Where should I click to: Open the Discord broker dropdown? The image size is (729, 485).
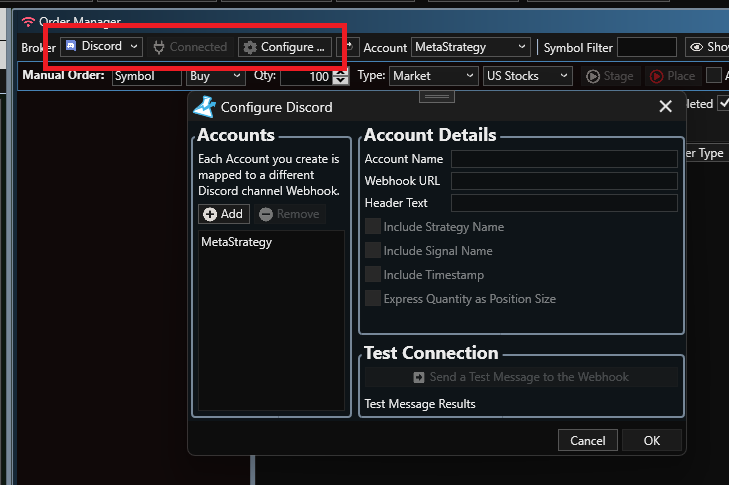[101, 47]
